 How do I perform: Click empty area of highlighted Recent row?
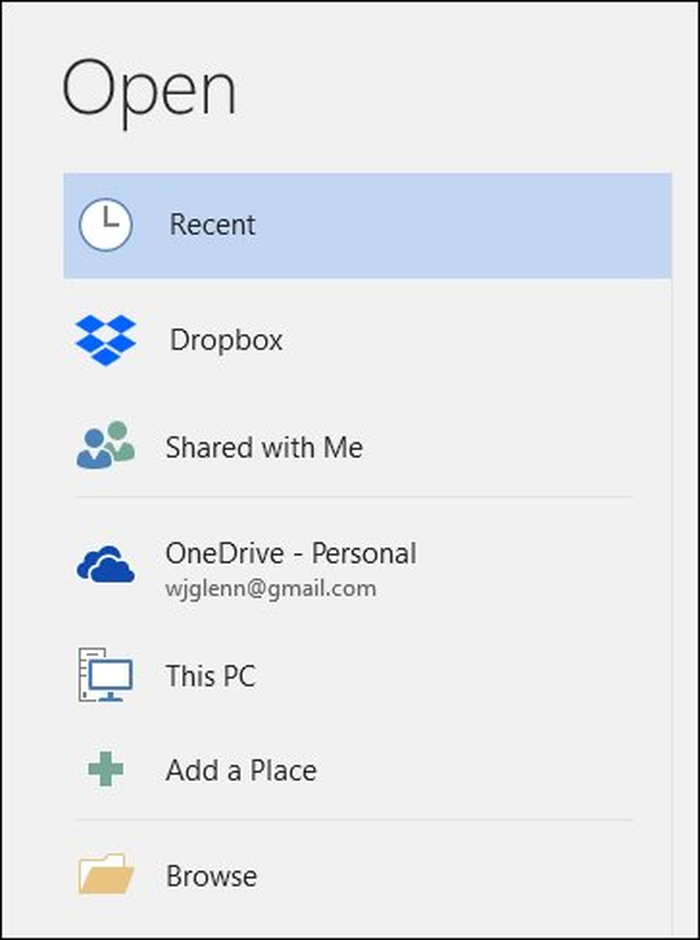(480, 225)
